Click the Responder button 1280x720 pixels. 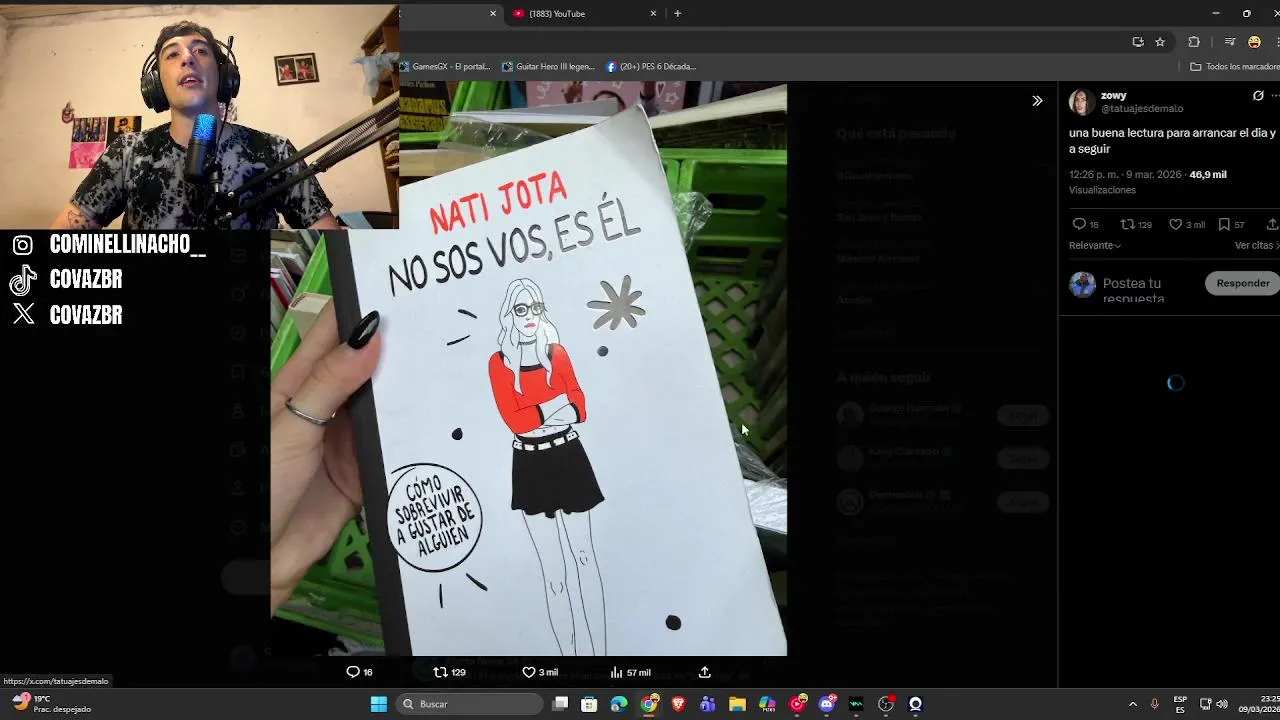pyautogui.click(x=1243, y=283)
